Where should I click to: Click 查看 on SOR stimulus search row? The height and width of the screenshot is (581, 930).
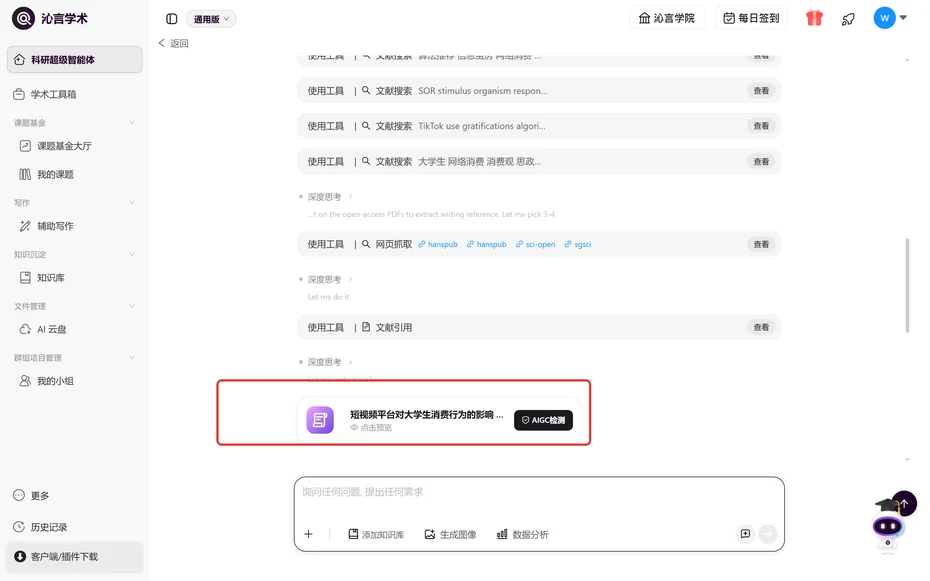[761, 91]
